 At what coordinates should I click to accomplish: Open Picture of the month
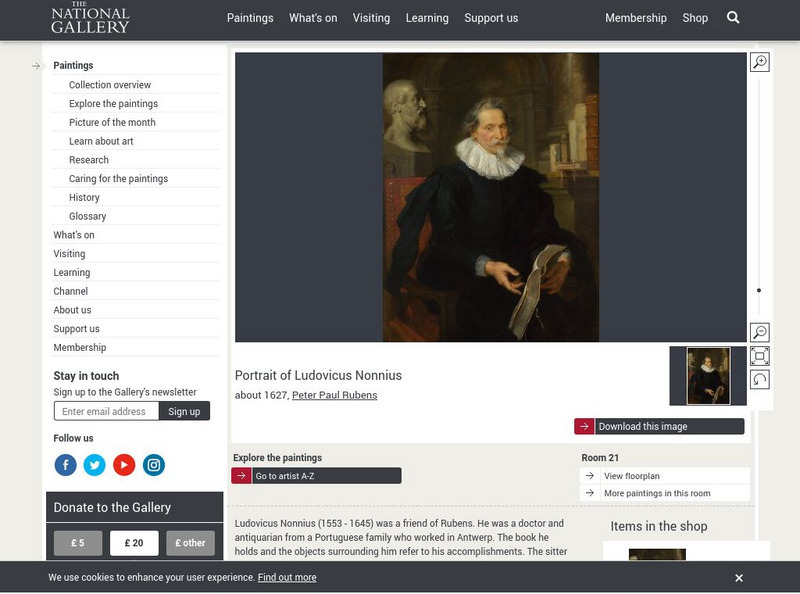pyautogui.click(x=112, y=122)
